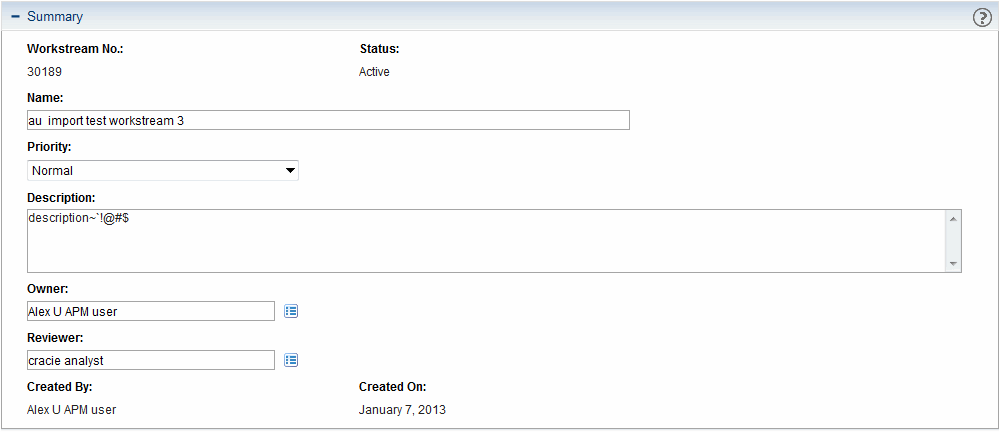Click the Workstream No. label

coord(75,49)
